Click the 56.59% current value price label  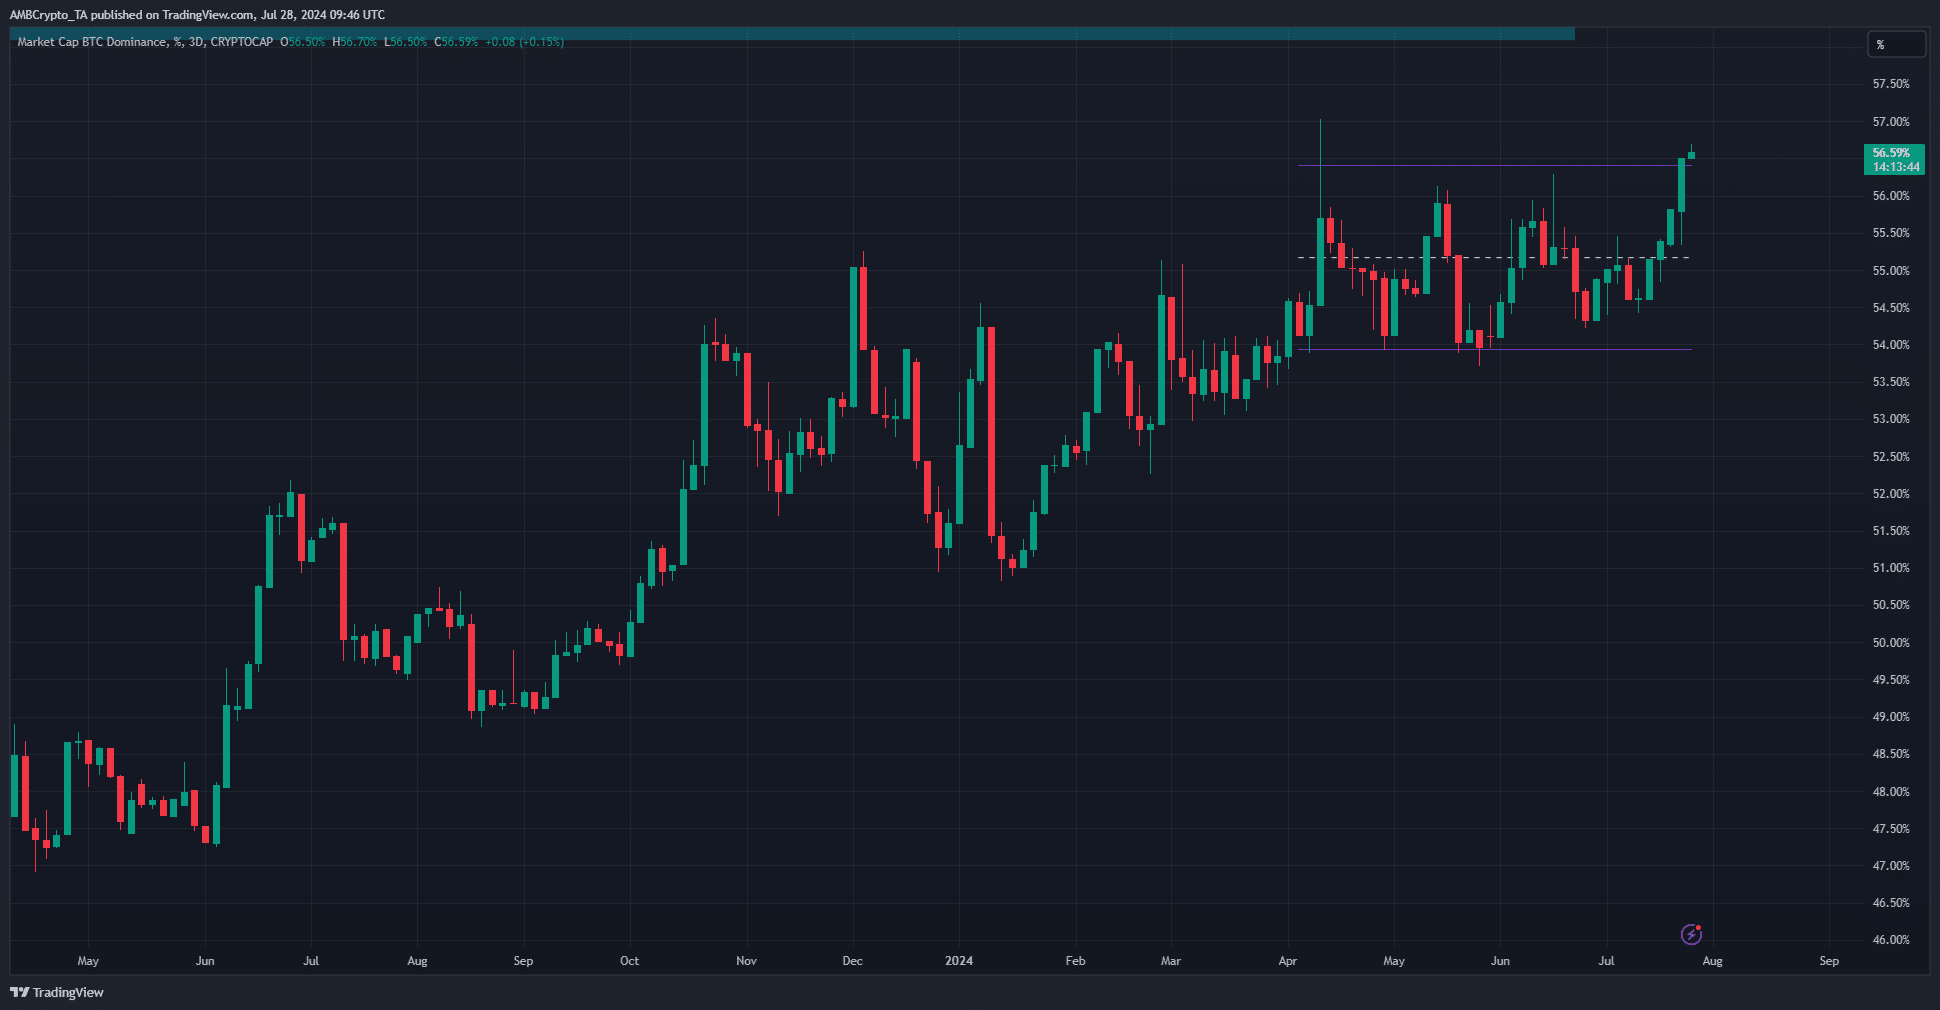click(1894, 159)
